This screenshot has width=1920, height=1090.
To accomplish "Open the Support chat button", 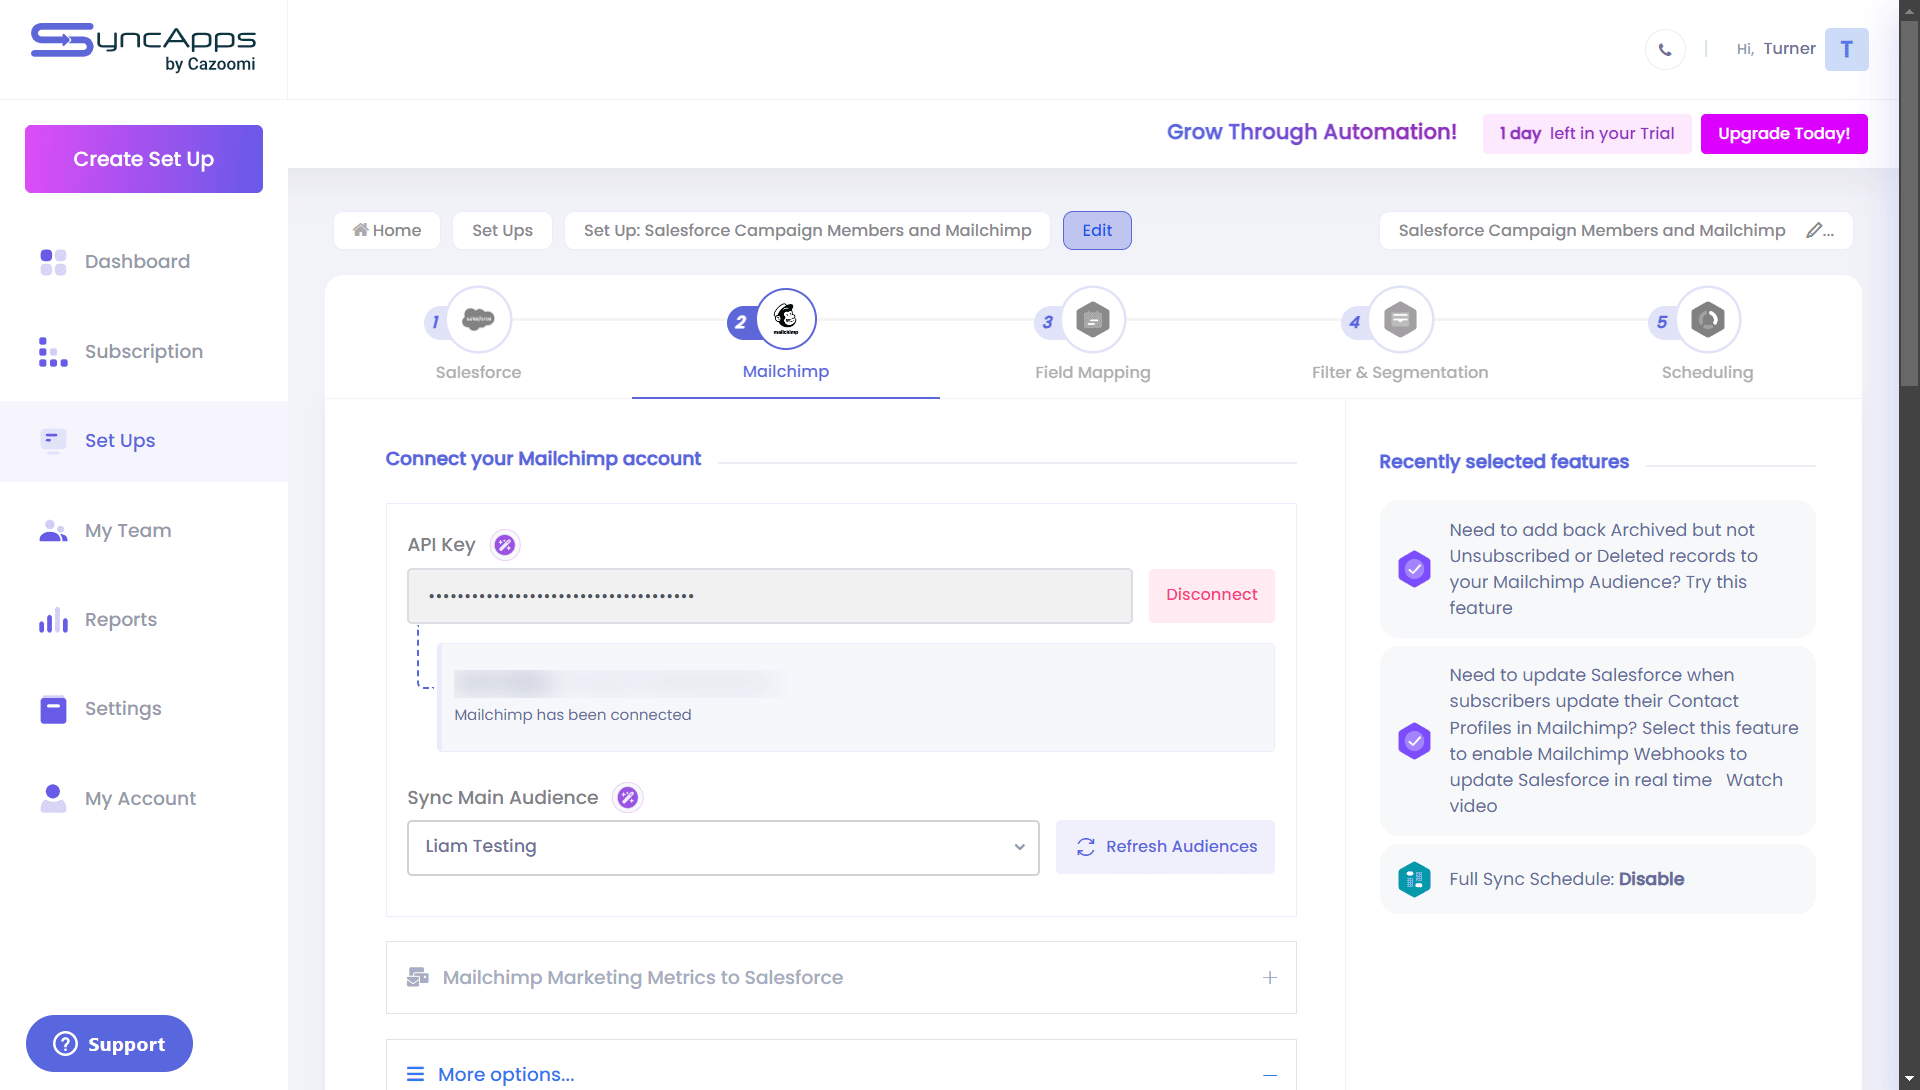I will point(109,1044).
